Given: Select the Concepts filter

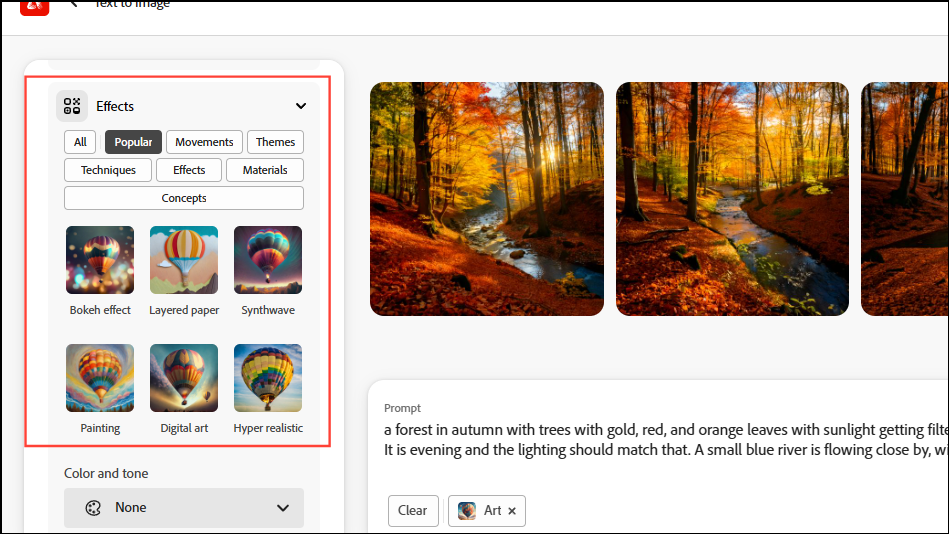Looking at the screenshot, I should point(184,198).
